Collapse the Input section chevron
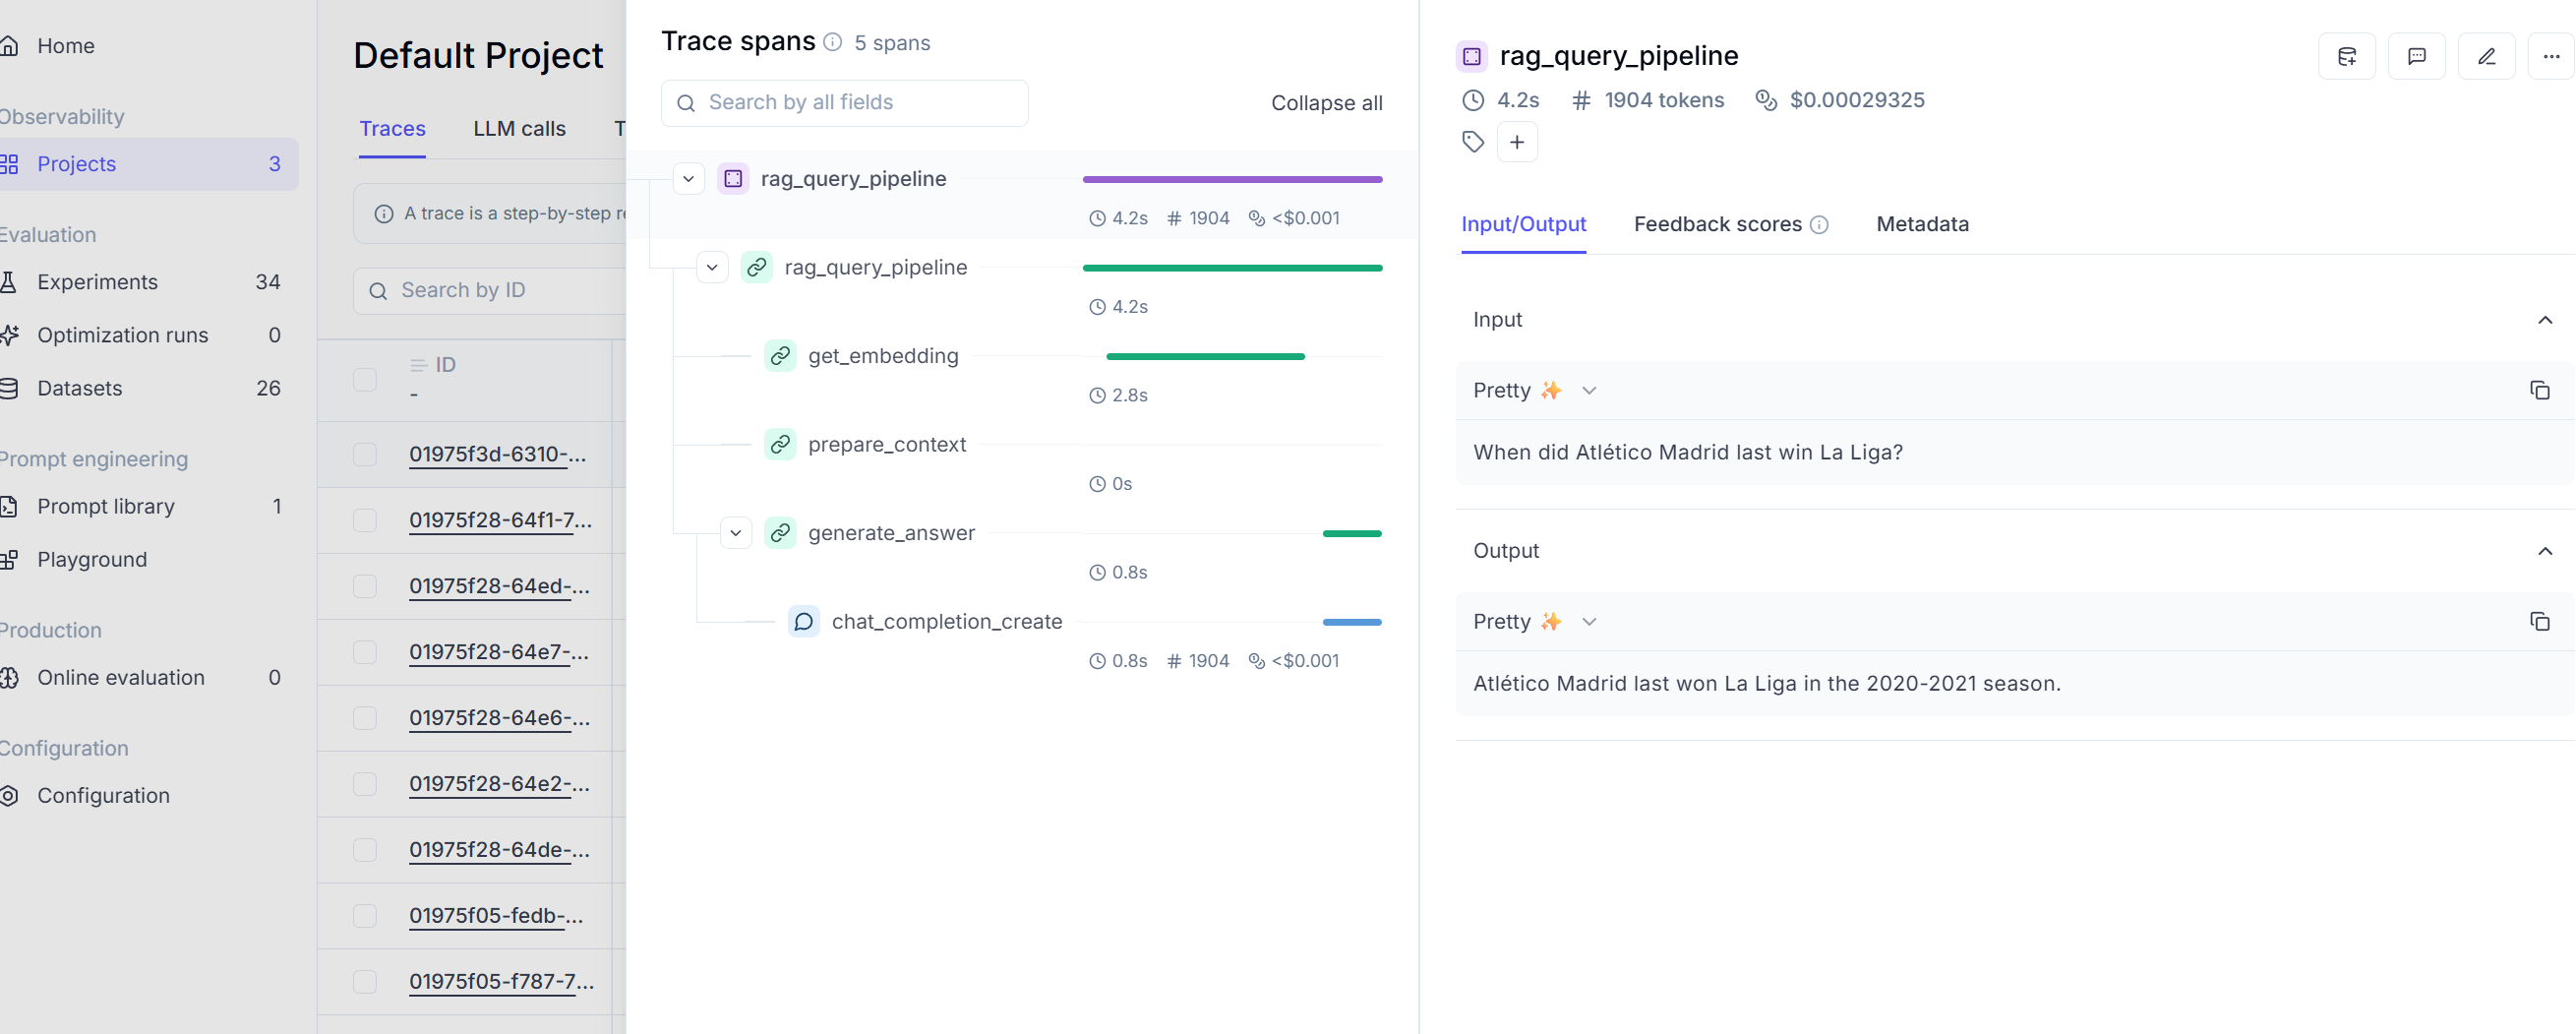This screenshot has width=2576, height=1034. coord(2545,320)
